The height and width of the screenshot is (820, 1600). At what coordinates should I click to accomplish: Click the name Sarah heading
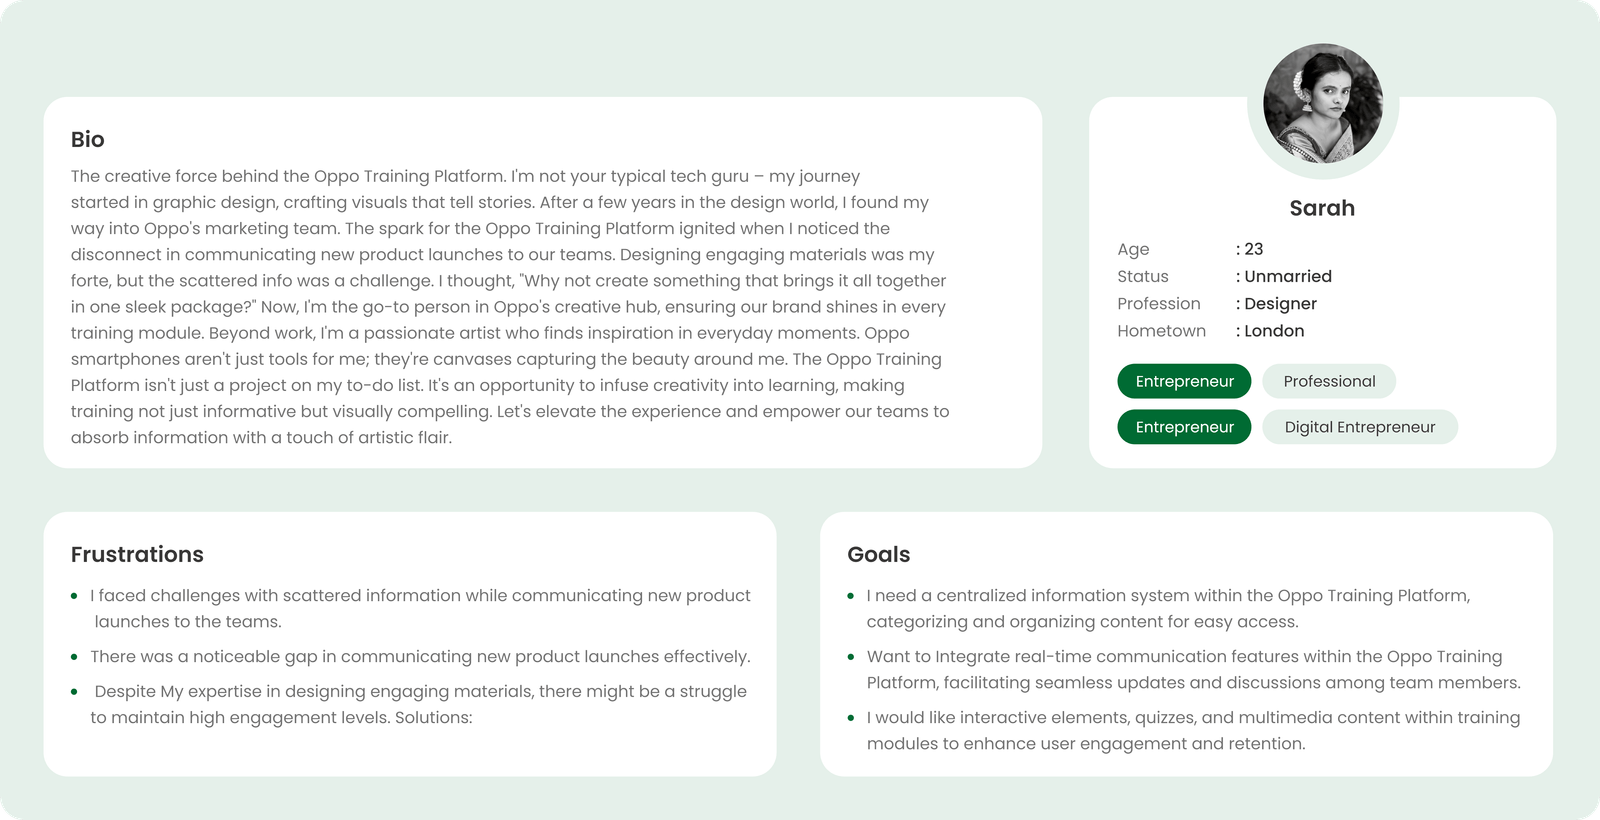(1322, 208)
